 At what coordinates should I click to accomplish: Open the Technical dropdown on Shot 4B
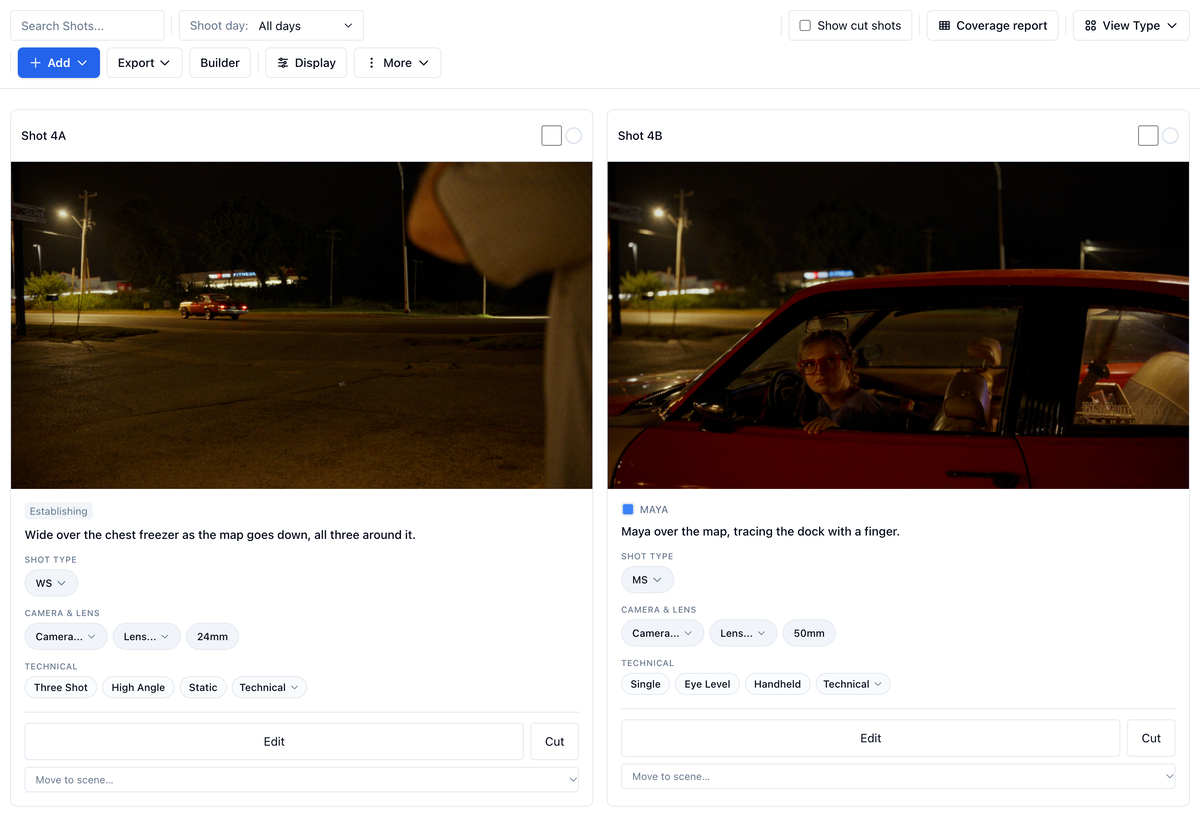pyautogui.click(x=853, y=684)
